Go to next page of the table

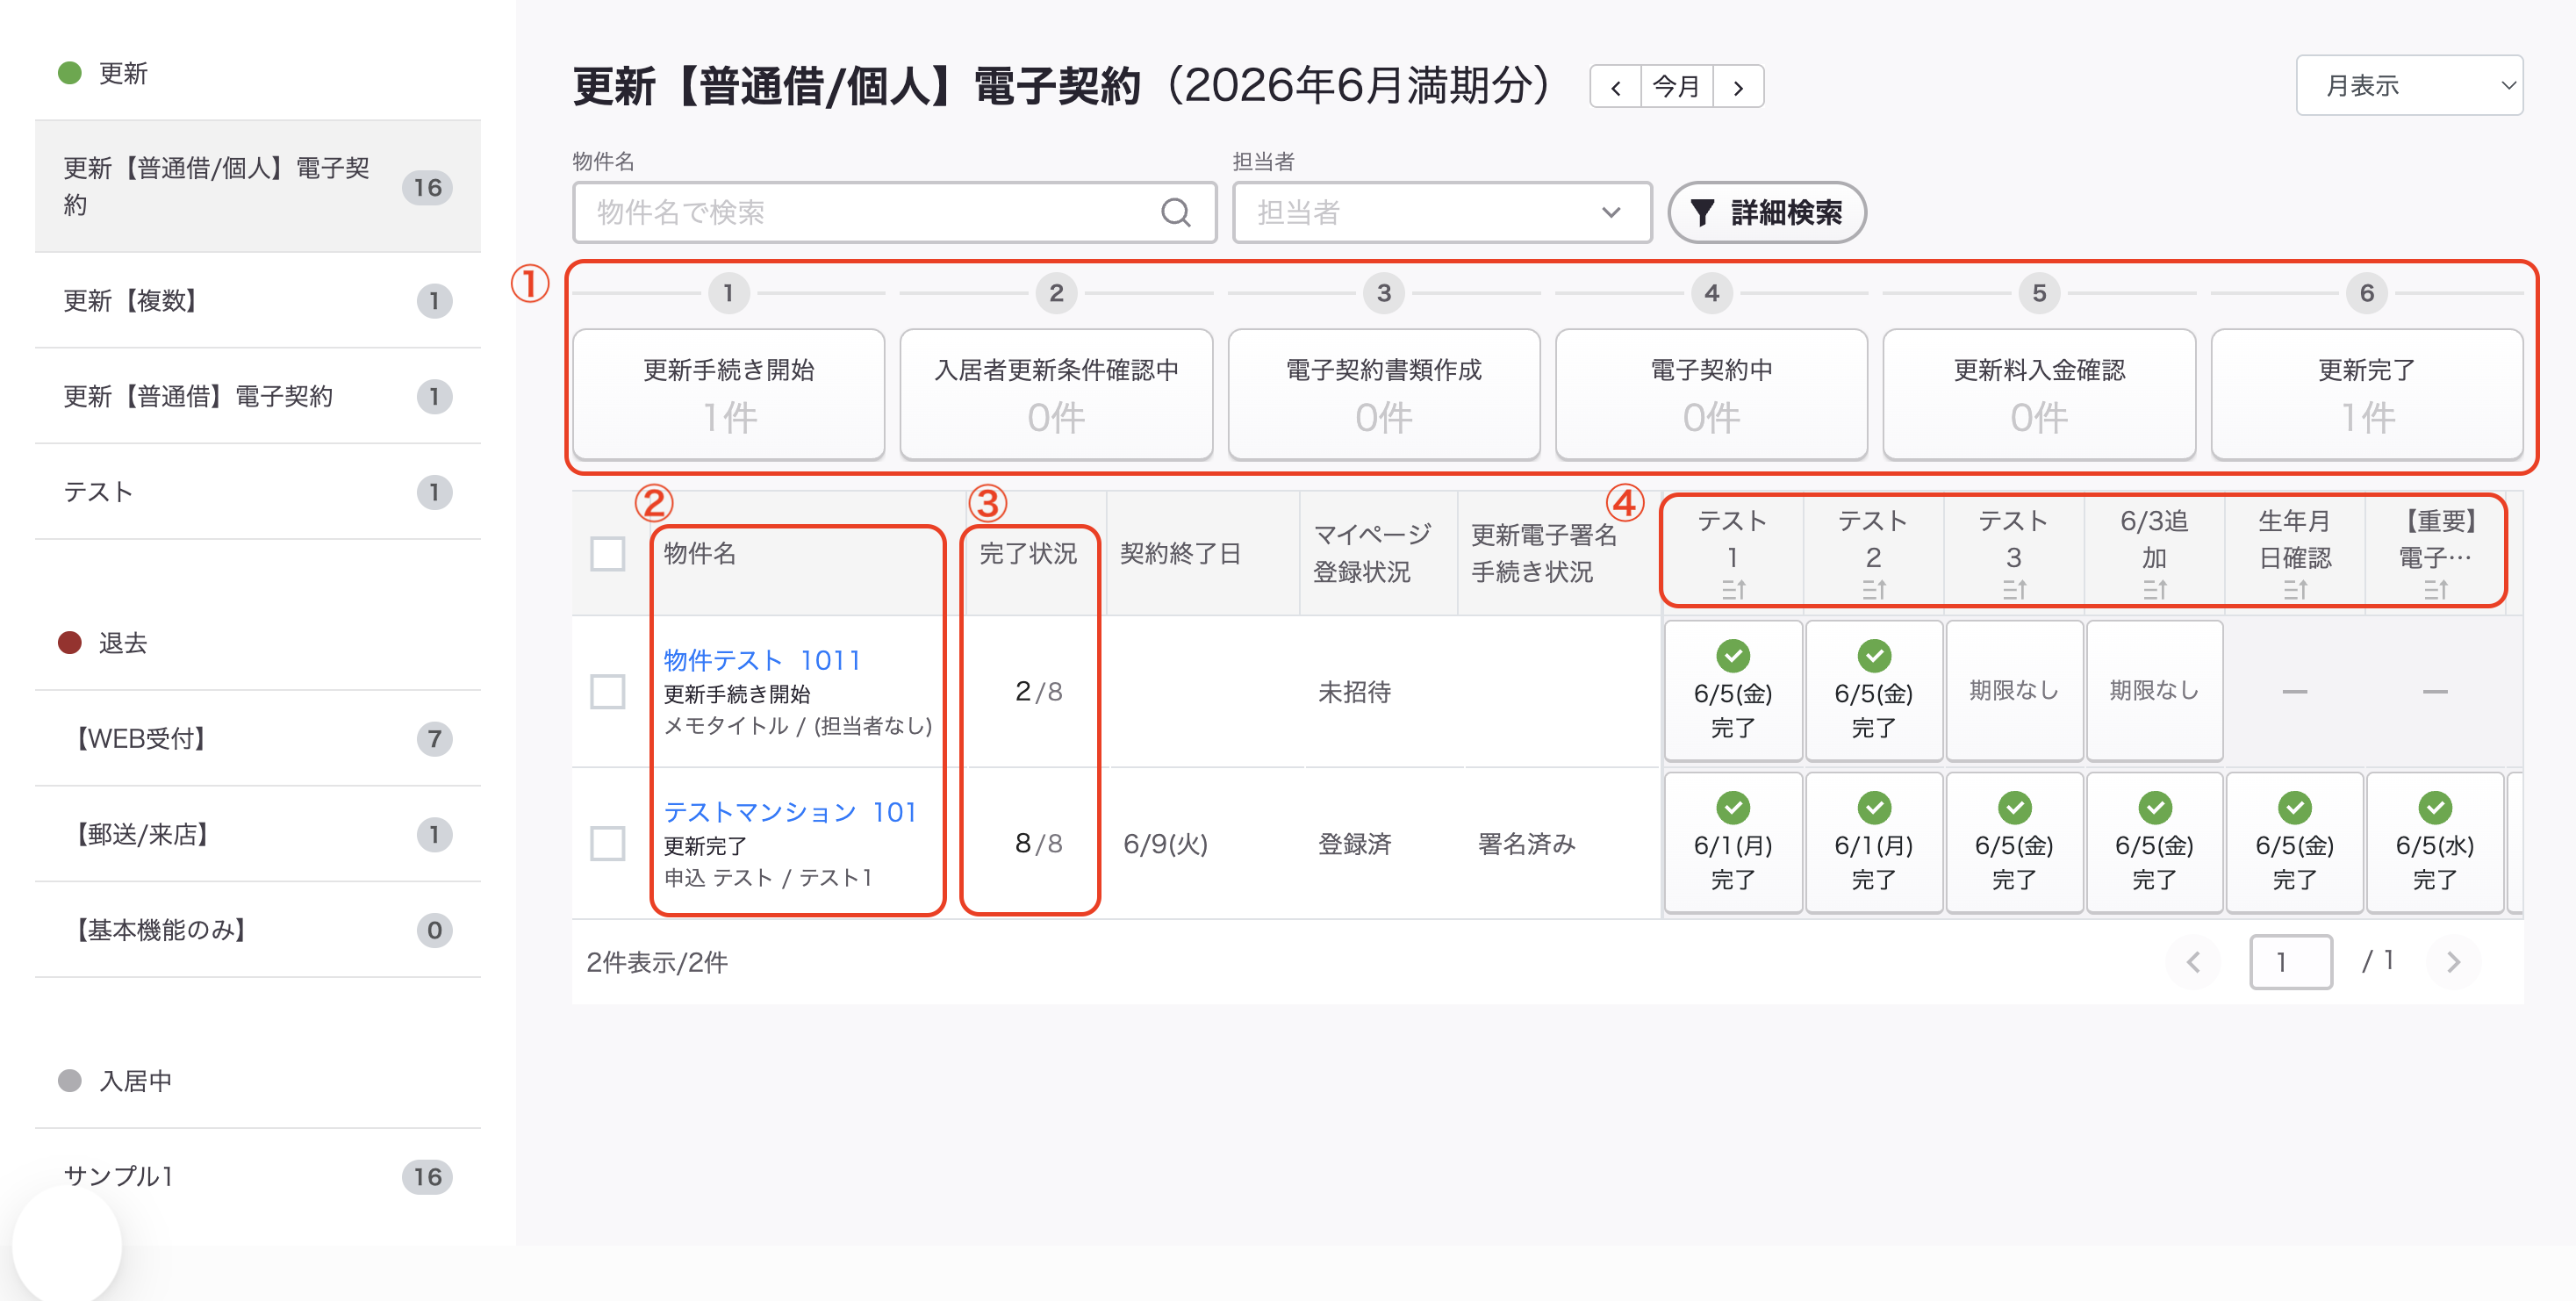(x=2453, y=962)
